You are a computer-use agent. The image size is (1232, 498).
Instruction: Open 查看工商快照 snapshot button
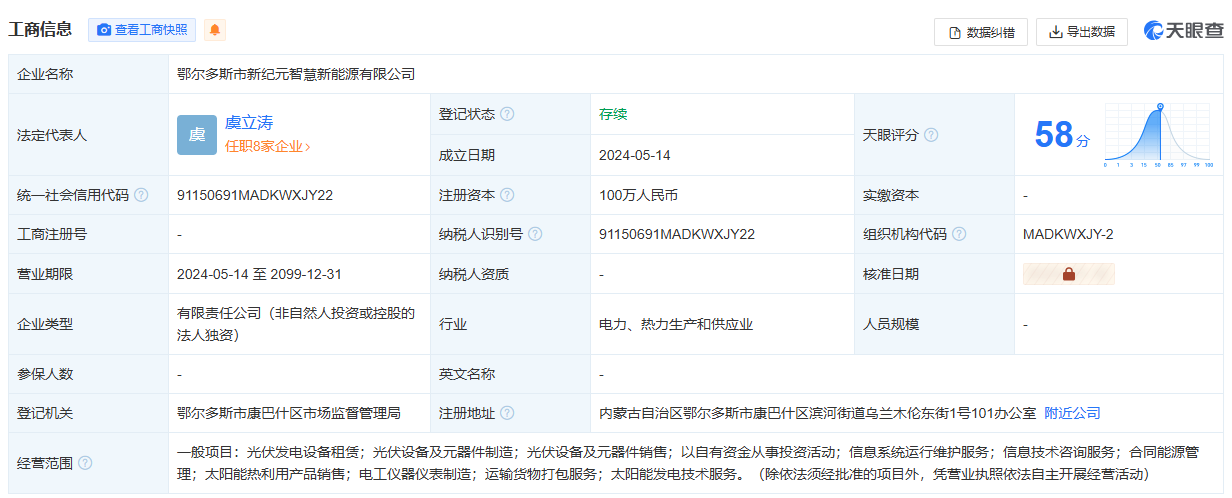(142, 30)
